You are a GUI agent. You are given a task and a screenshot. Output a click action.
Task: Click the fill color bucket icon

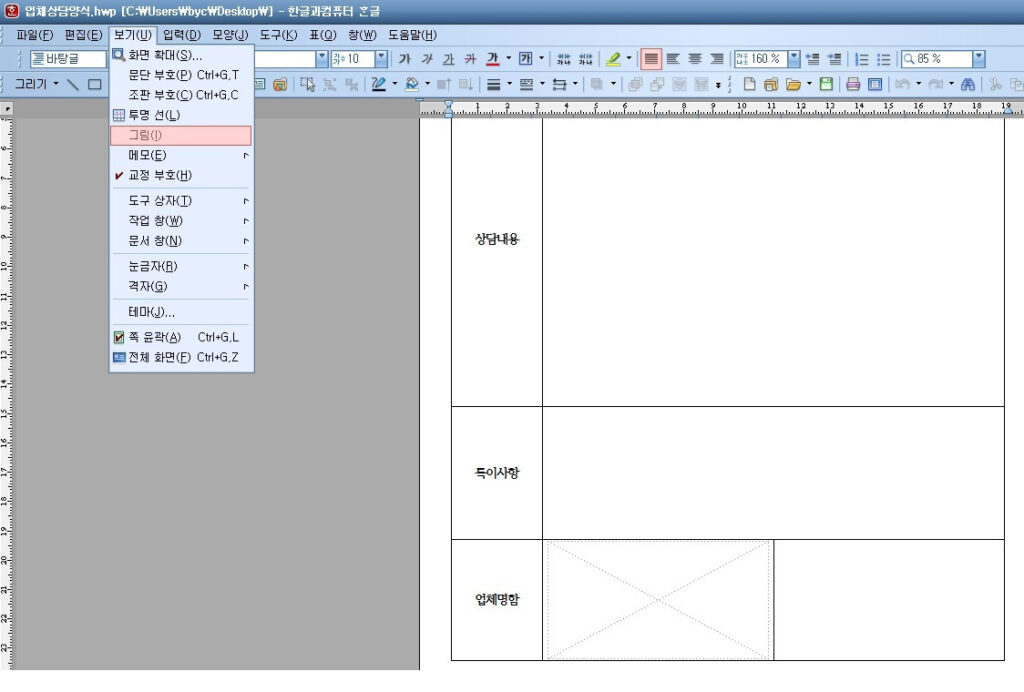point(411,84)
